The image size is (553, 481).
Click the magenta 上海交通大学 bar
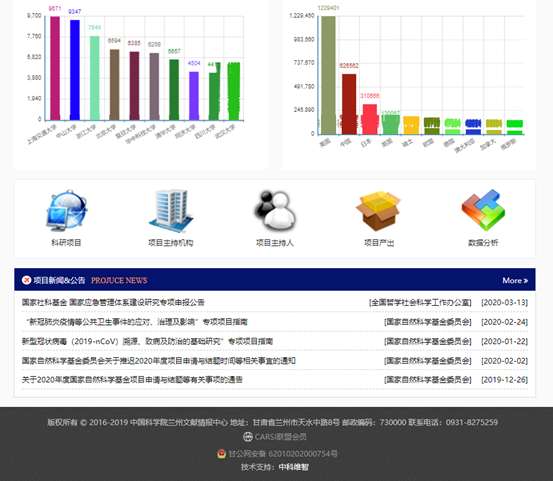point(55,68)
